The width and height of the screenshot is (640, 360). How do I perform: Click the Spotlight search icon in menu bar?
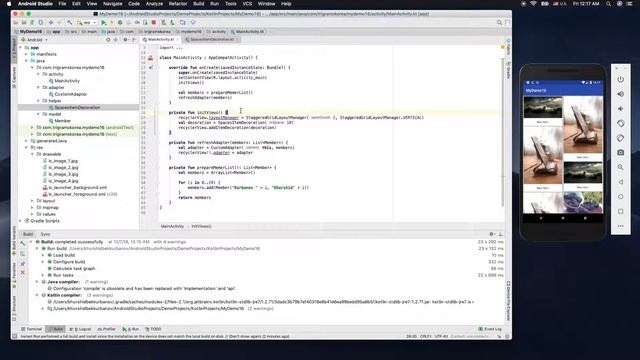608,4
